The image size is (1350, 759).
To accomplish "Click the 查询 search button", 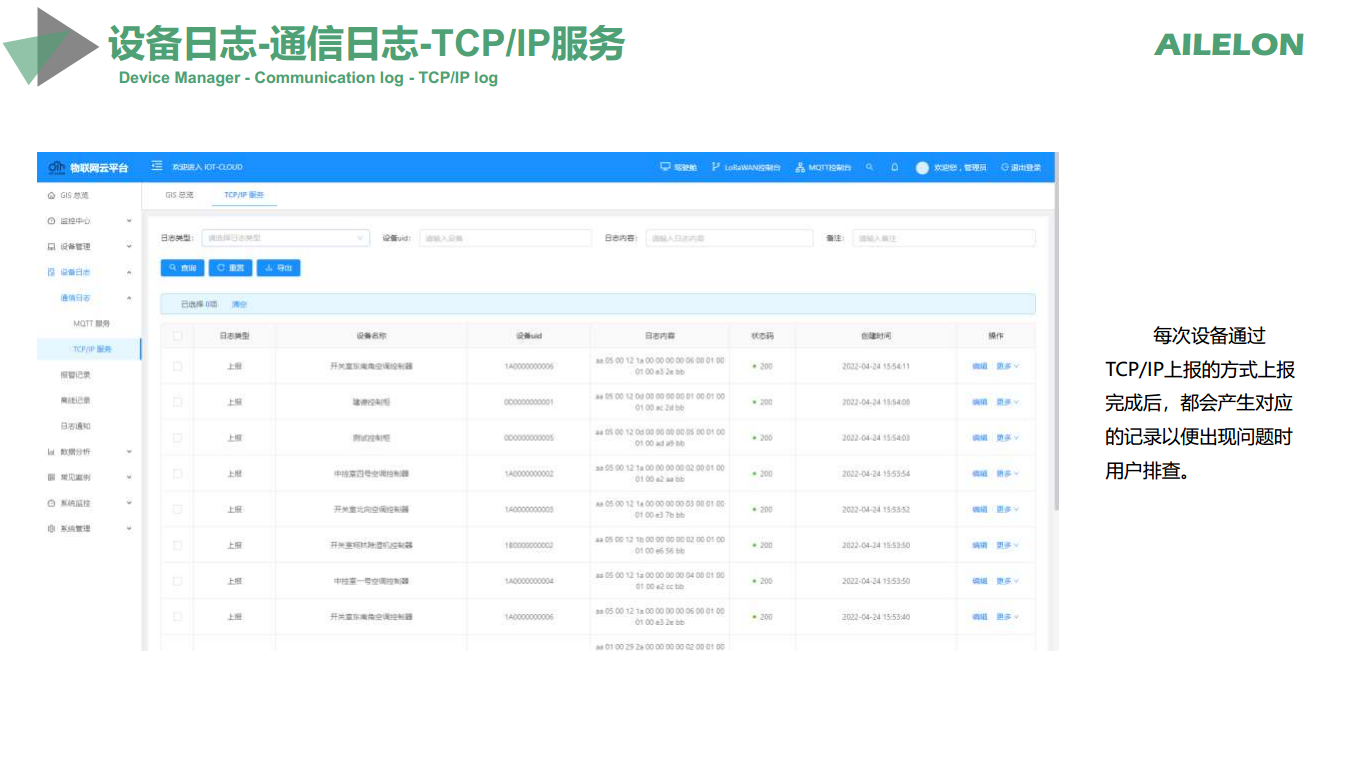I will tap(182, 268).
